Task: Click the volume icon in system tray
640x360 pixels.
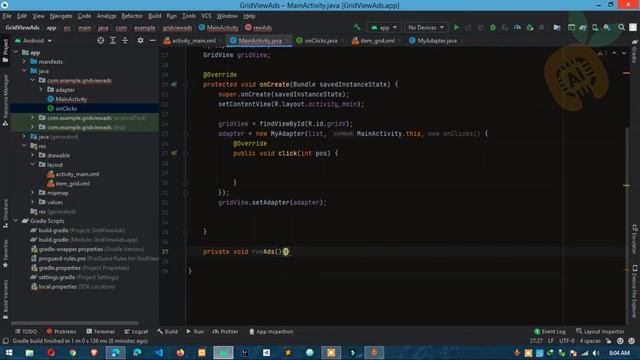Action: tap(596, 353)
